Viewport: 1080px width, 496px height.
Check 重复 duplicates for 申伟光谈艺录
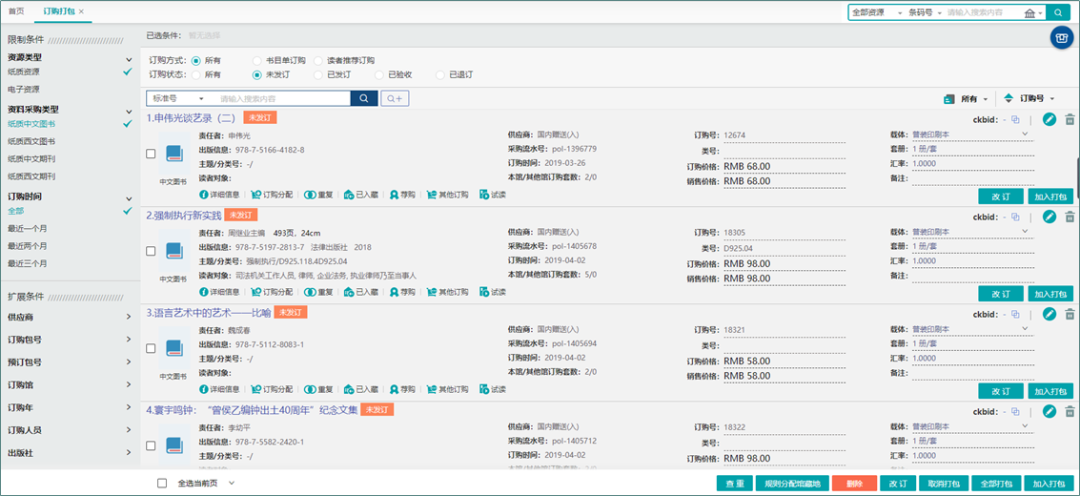tap(318, 194)
